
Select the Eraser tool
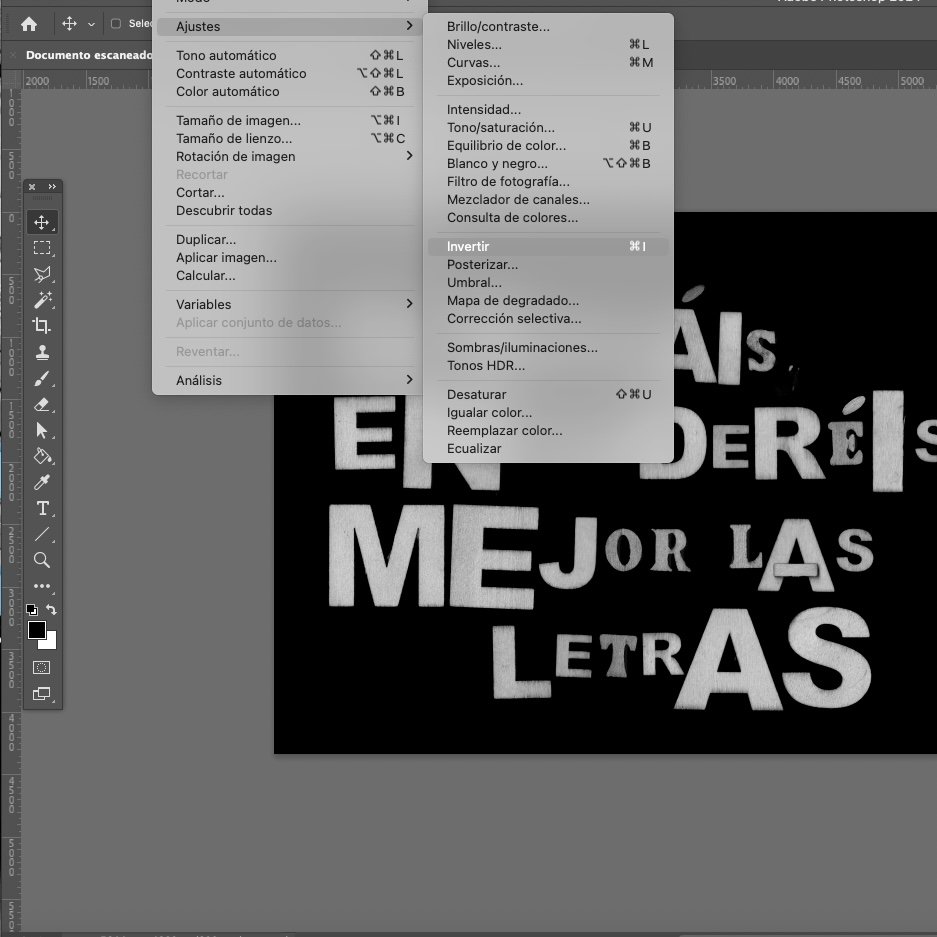point(42,405)
